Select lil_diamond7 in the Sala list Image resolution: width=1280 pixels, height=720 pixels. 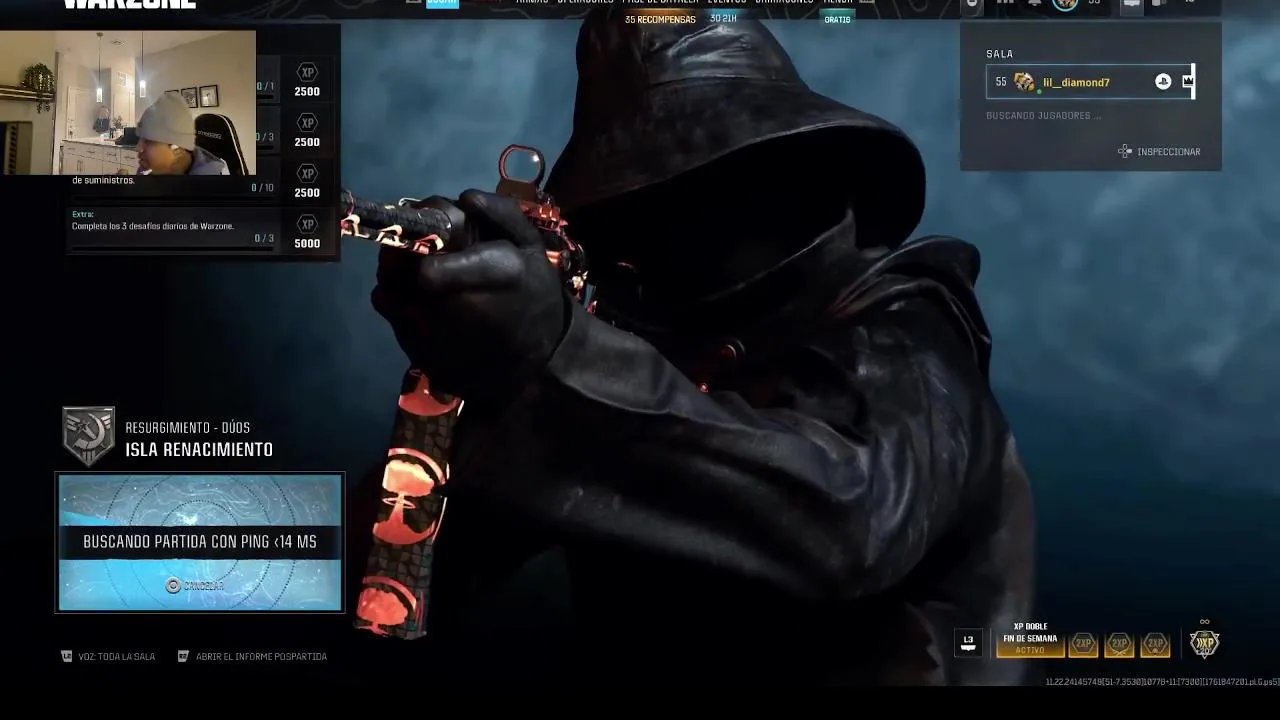[x=1090, y=82]
